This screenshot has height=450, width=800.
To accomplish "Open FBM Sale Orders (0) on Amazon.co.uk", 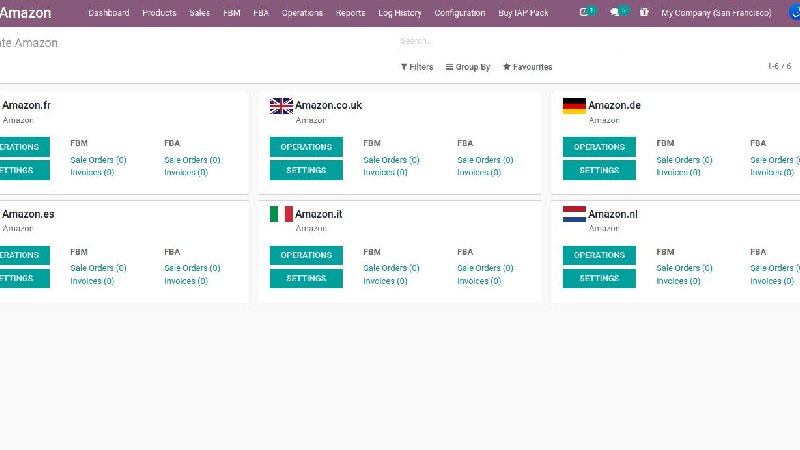I will pos(391,160).
